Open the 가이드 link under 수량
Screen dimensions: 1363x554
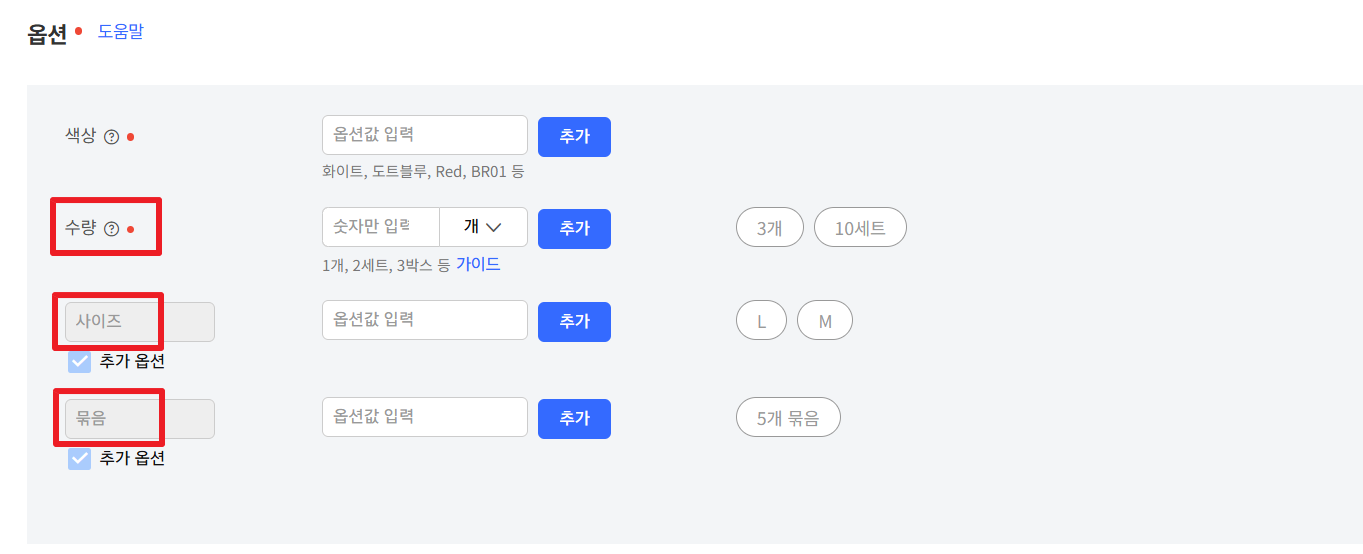click(478, 264)
